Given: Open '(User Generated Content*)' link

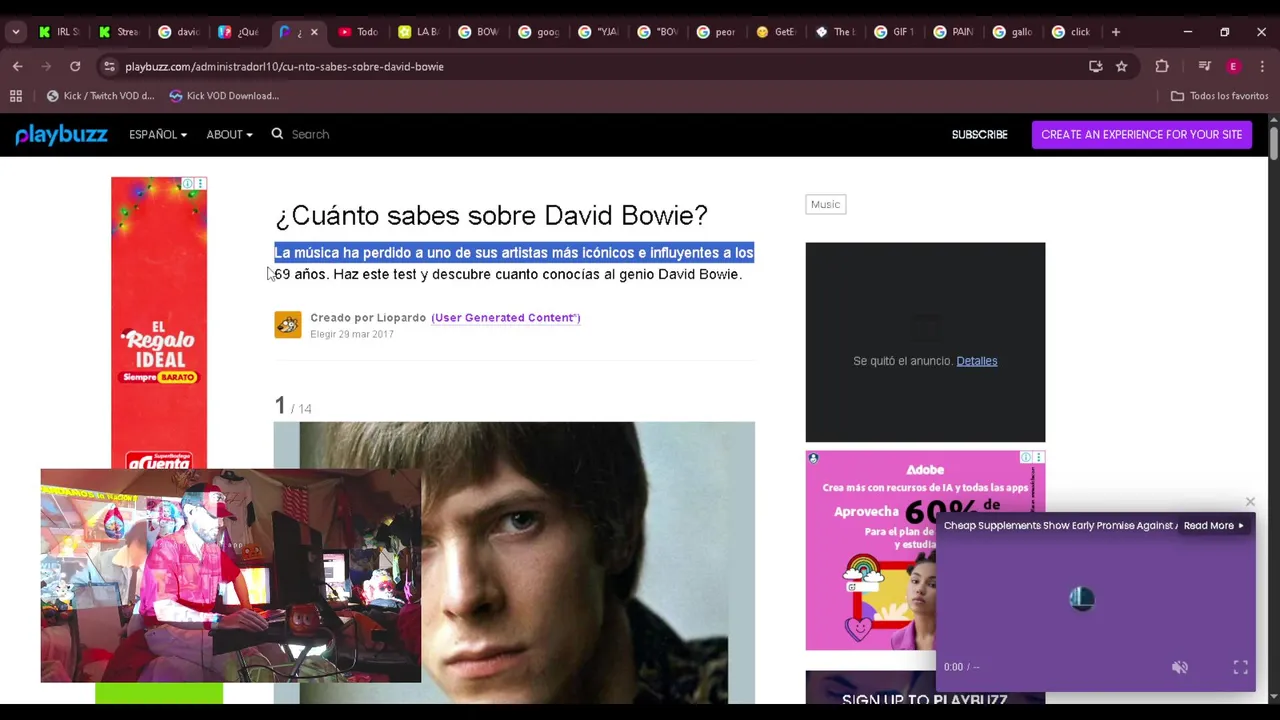Looking at the screenshot, I should 506,318.
